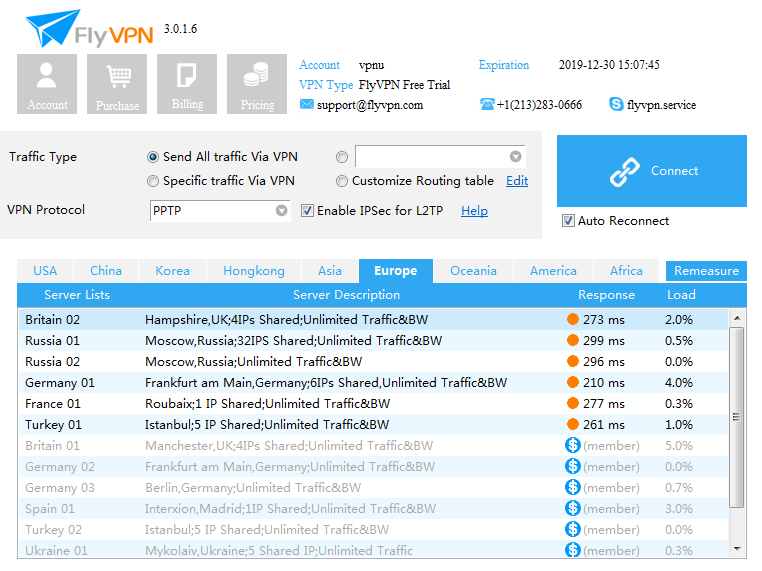
Task: Select the Germany 01 server row
Action: click(x=373, y=382)
